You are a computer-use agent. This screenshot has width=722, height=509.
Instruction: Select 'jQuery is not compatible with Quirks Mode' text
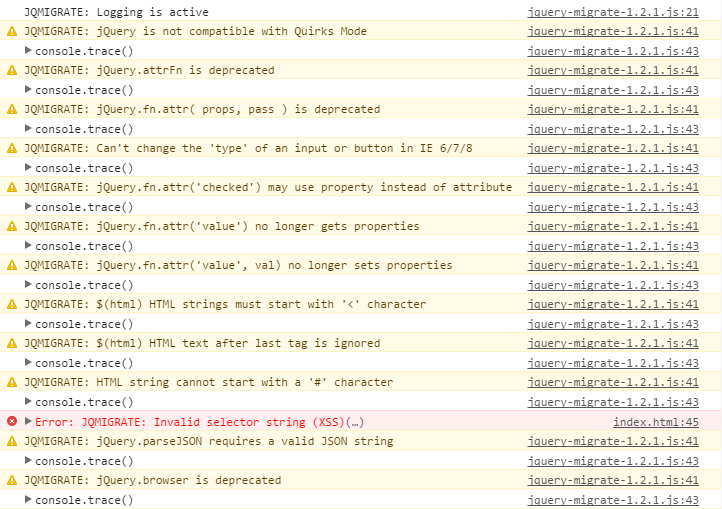click(x=232, y=31)
